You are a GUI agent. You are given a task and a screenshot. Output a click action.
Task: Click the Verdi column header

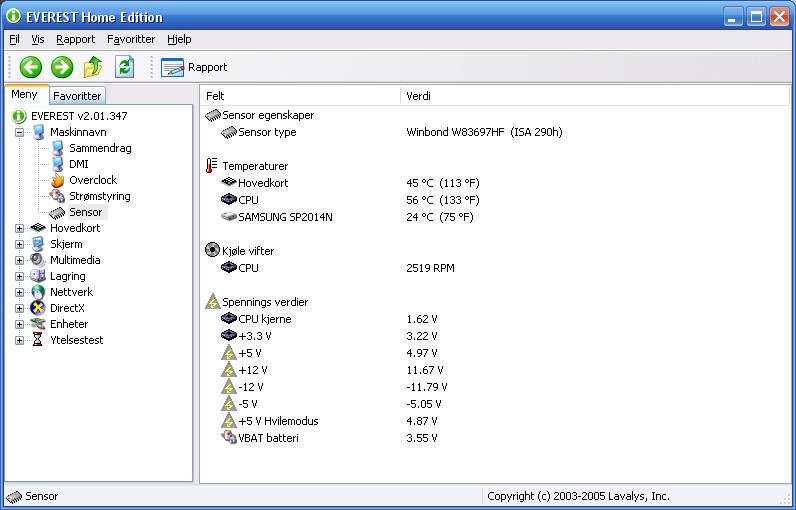[x=595, y=96]
